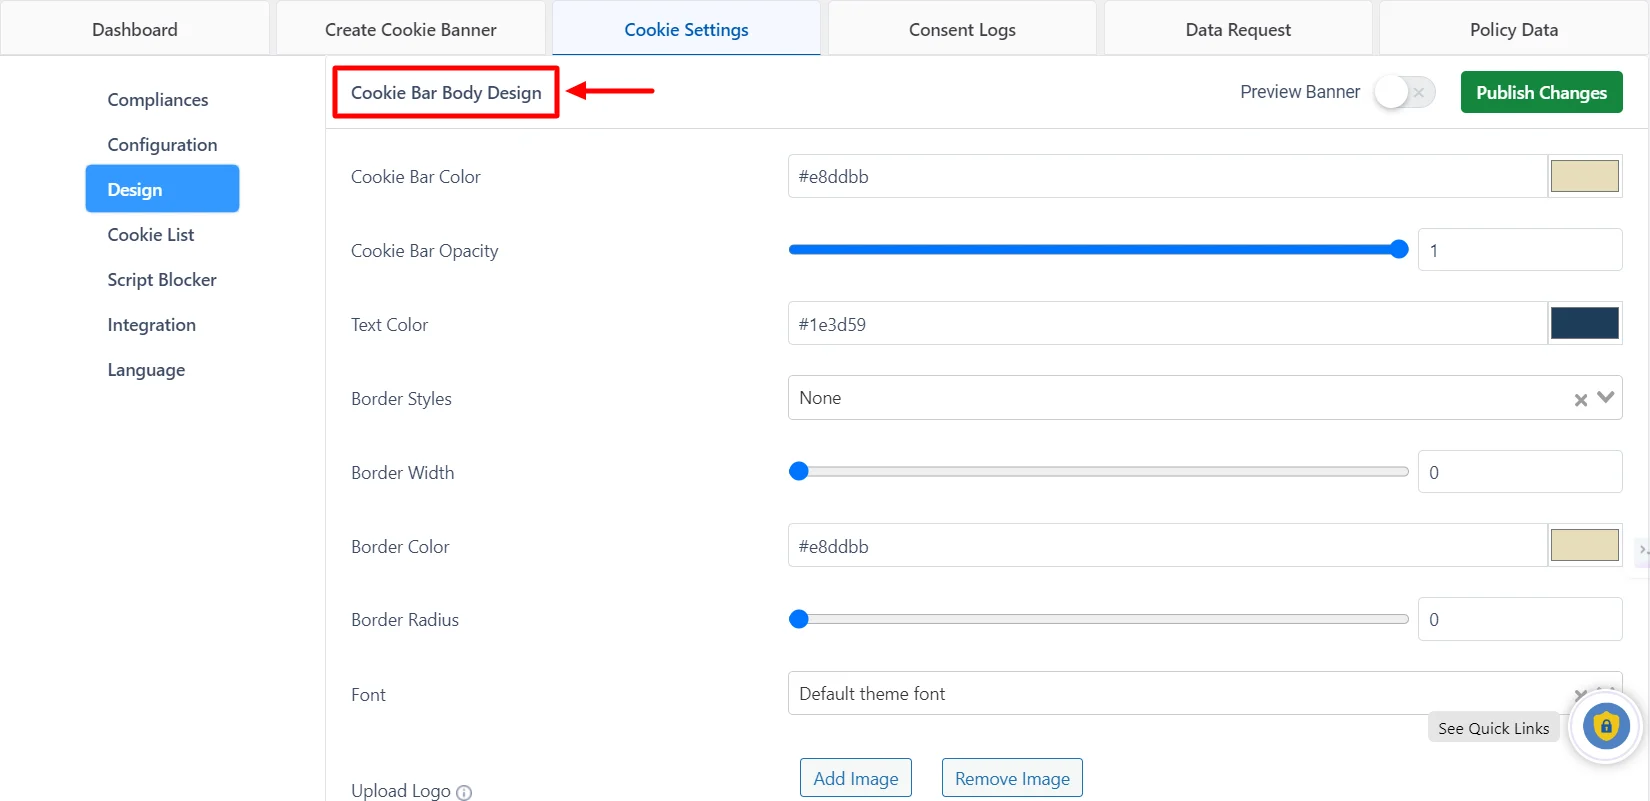Open the Consent Logs tab
Image resolution: width=1650 pixels, height=801 pixels.
tap(962, 30)
